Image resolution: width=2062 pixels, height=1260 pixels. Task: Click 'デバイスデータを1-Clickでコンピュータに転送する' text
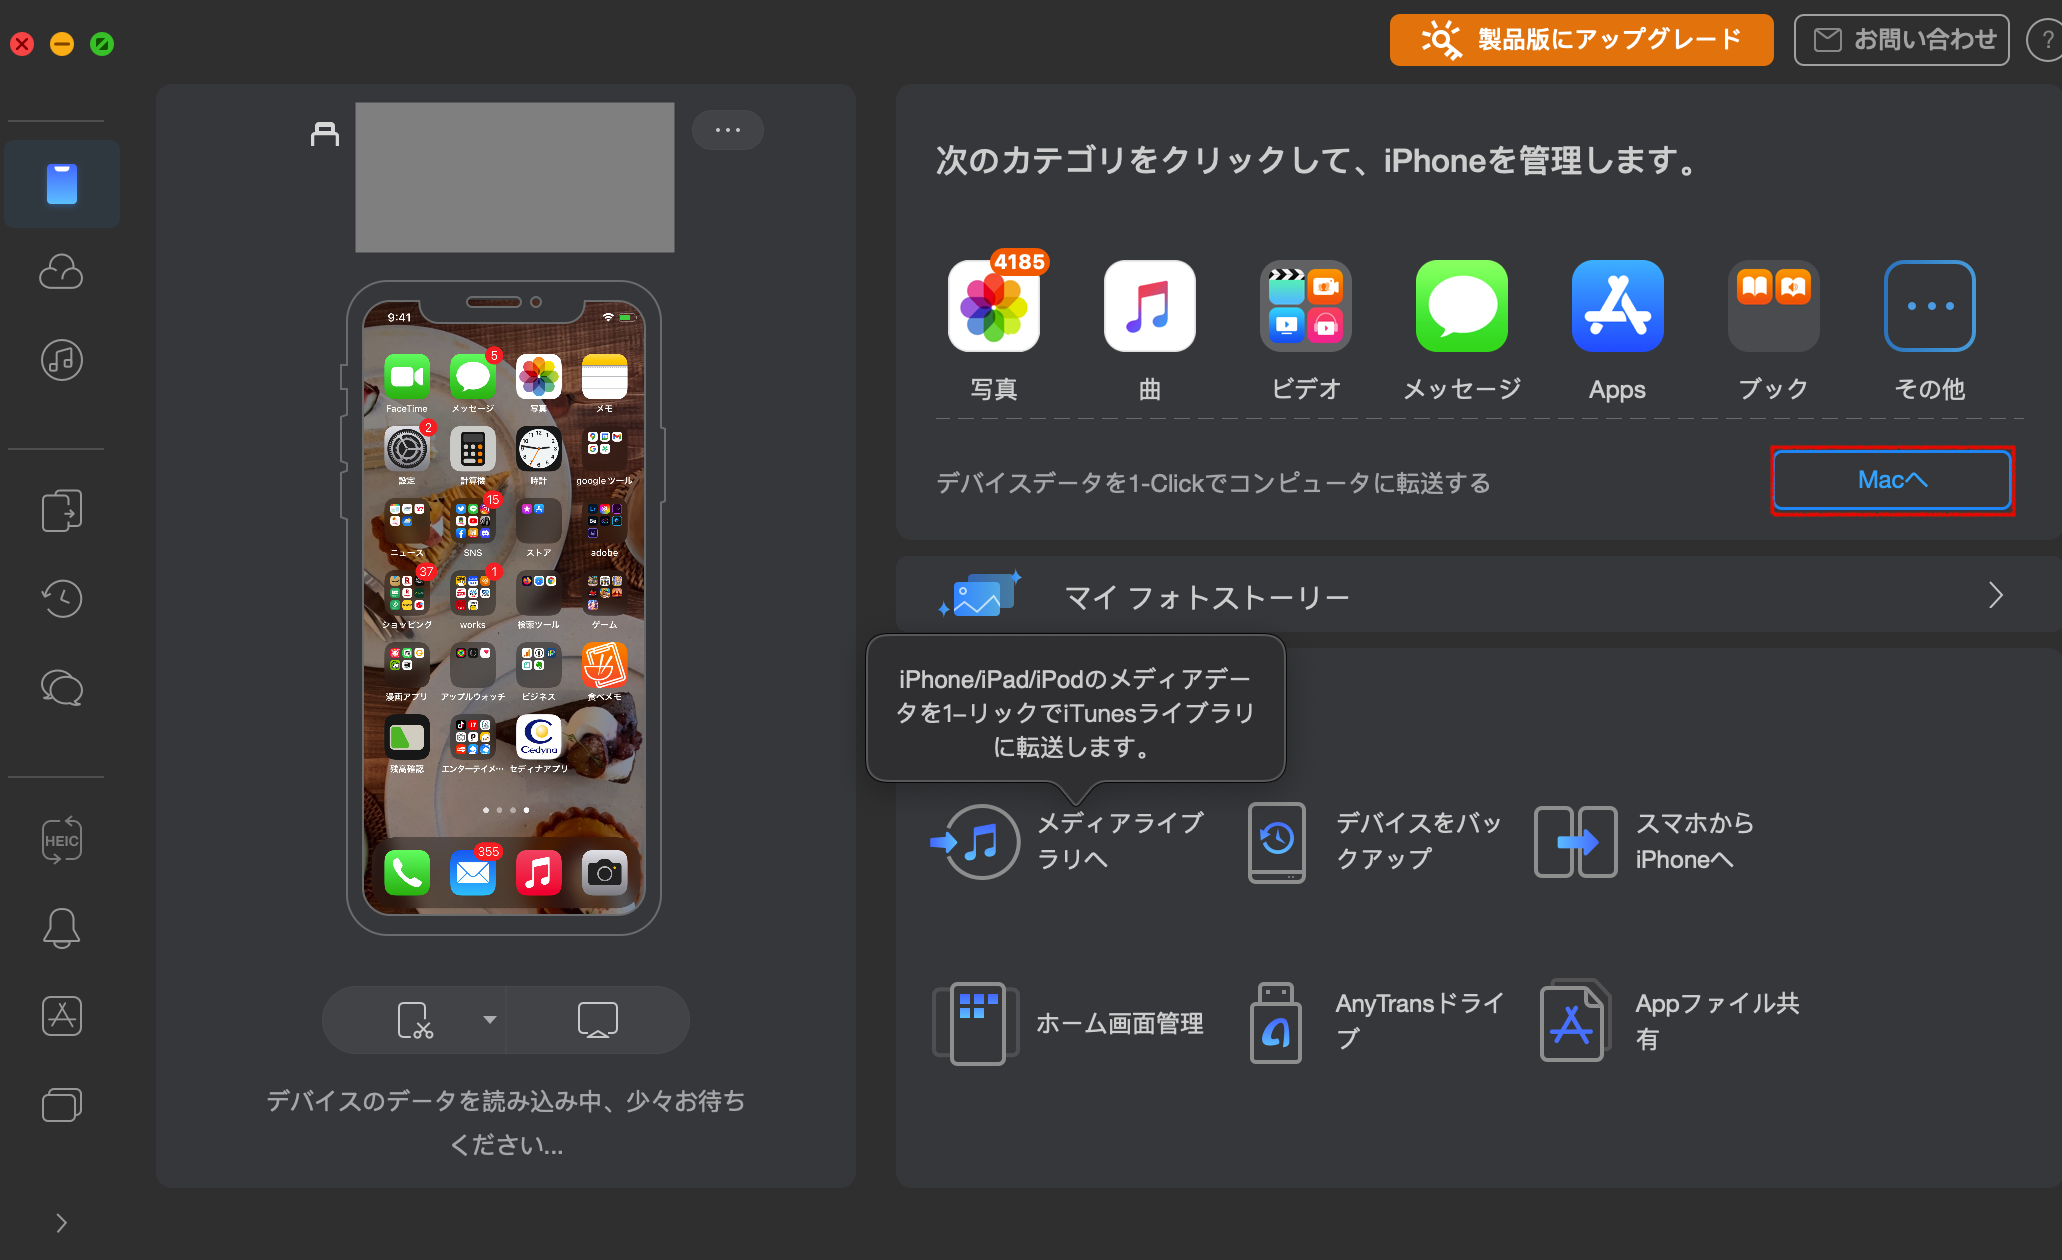tap(1213, 483)
